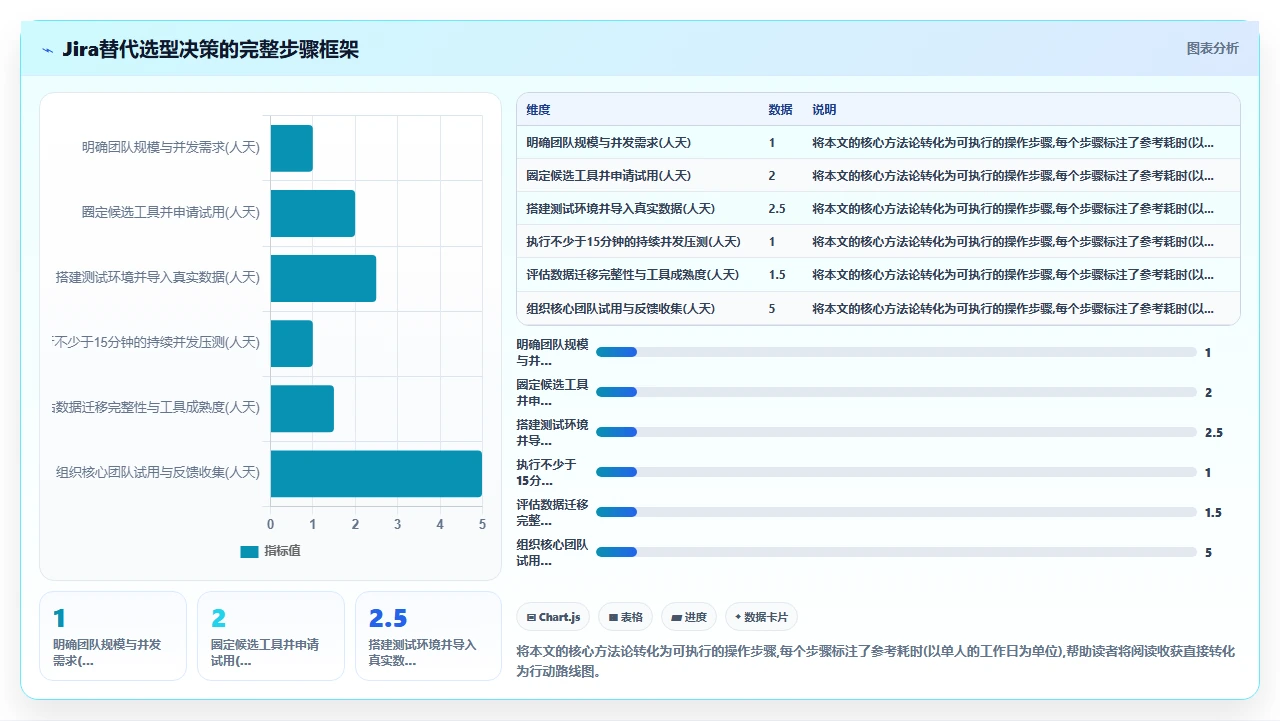Click the 维度 table column header
The height and width of the screenshot is (721, 1280).
pos(539,110)
